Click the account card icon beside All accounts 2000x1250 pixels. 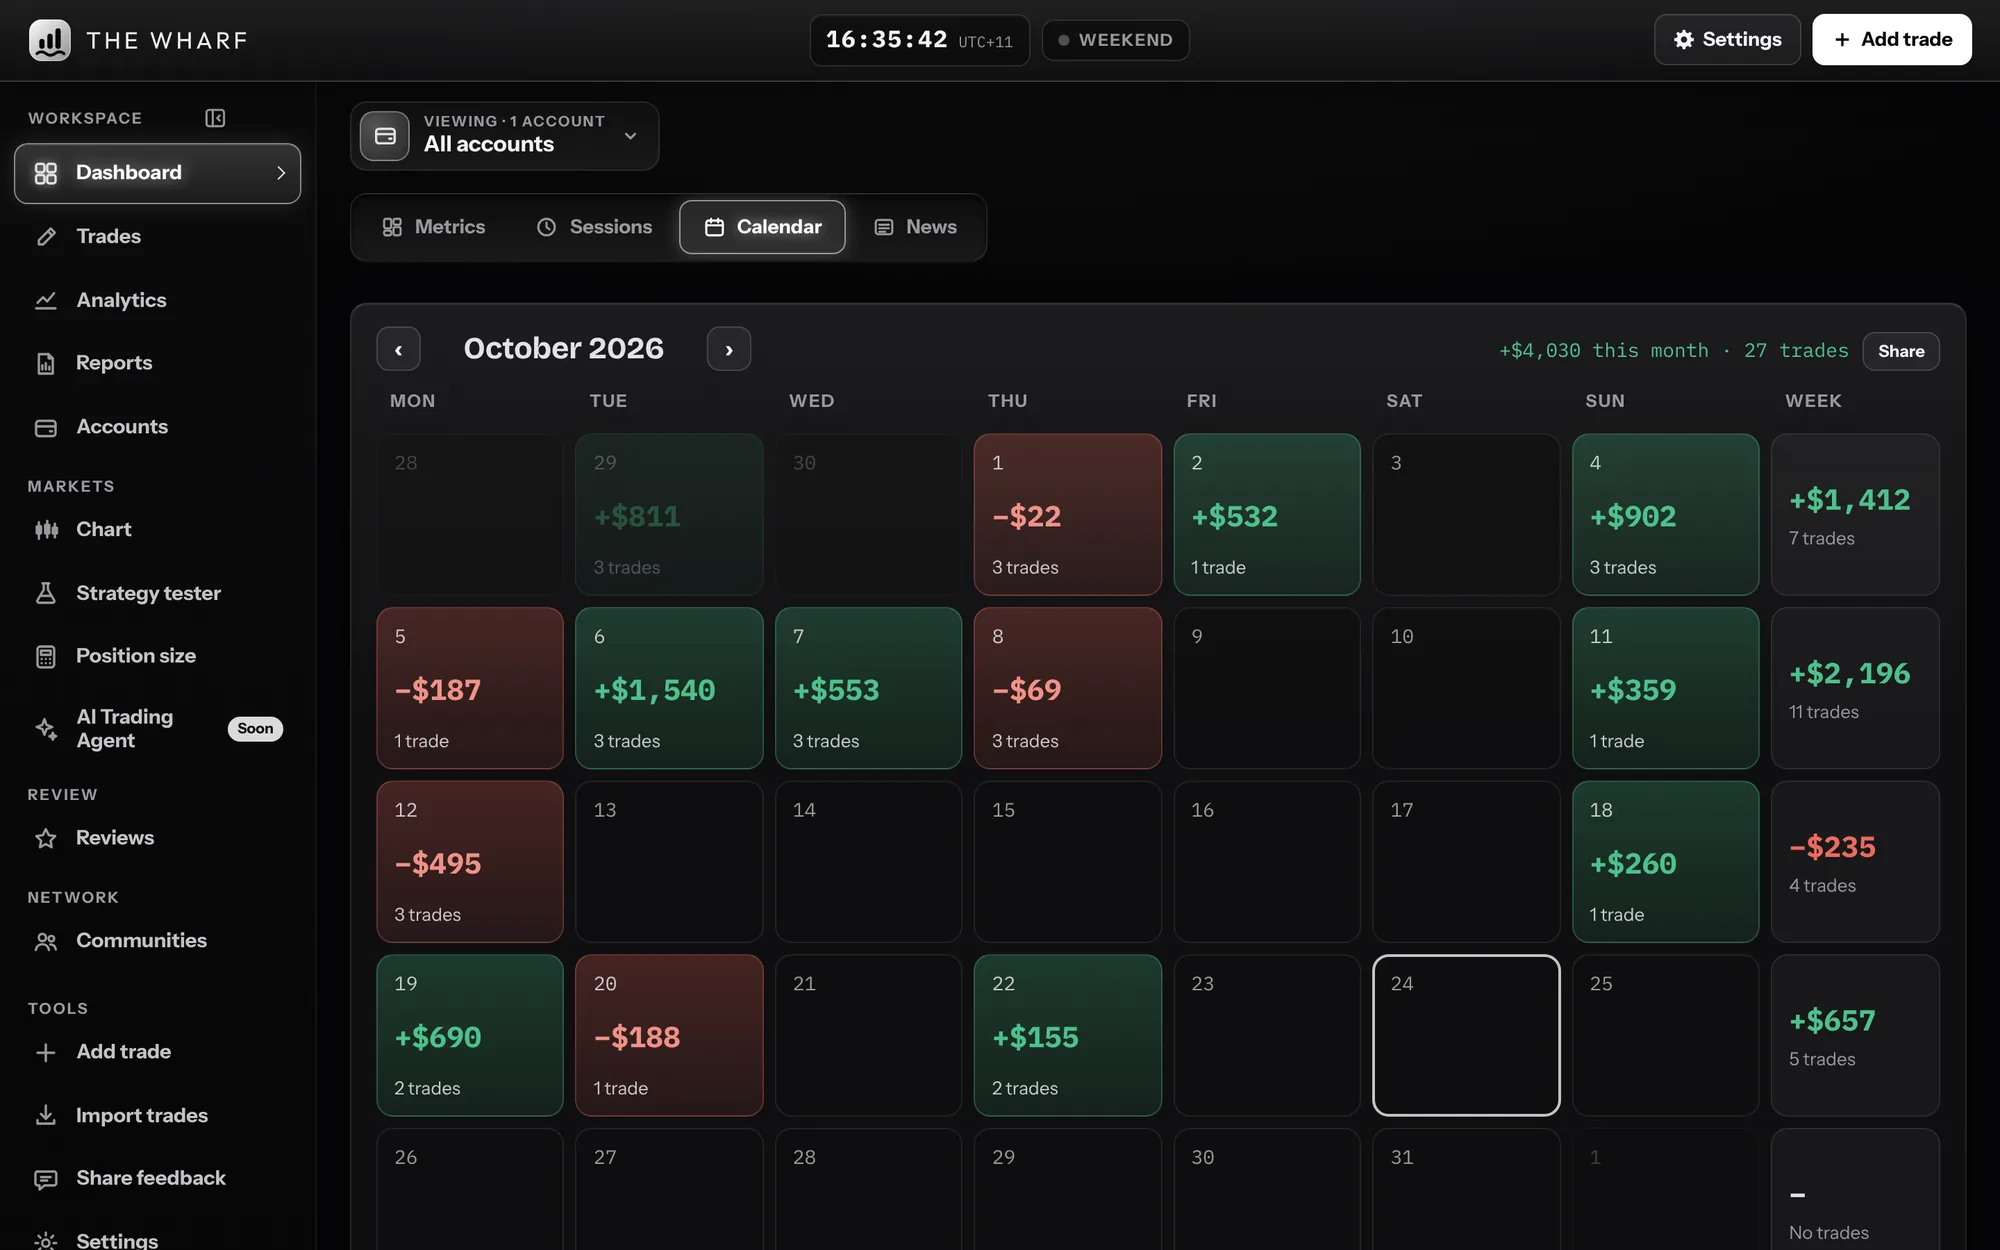(x=385, y=136)
